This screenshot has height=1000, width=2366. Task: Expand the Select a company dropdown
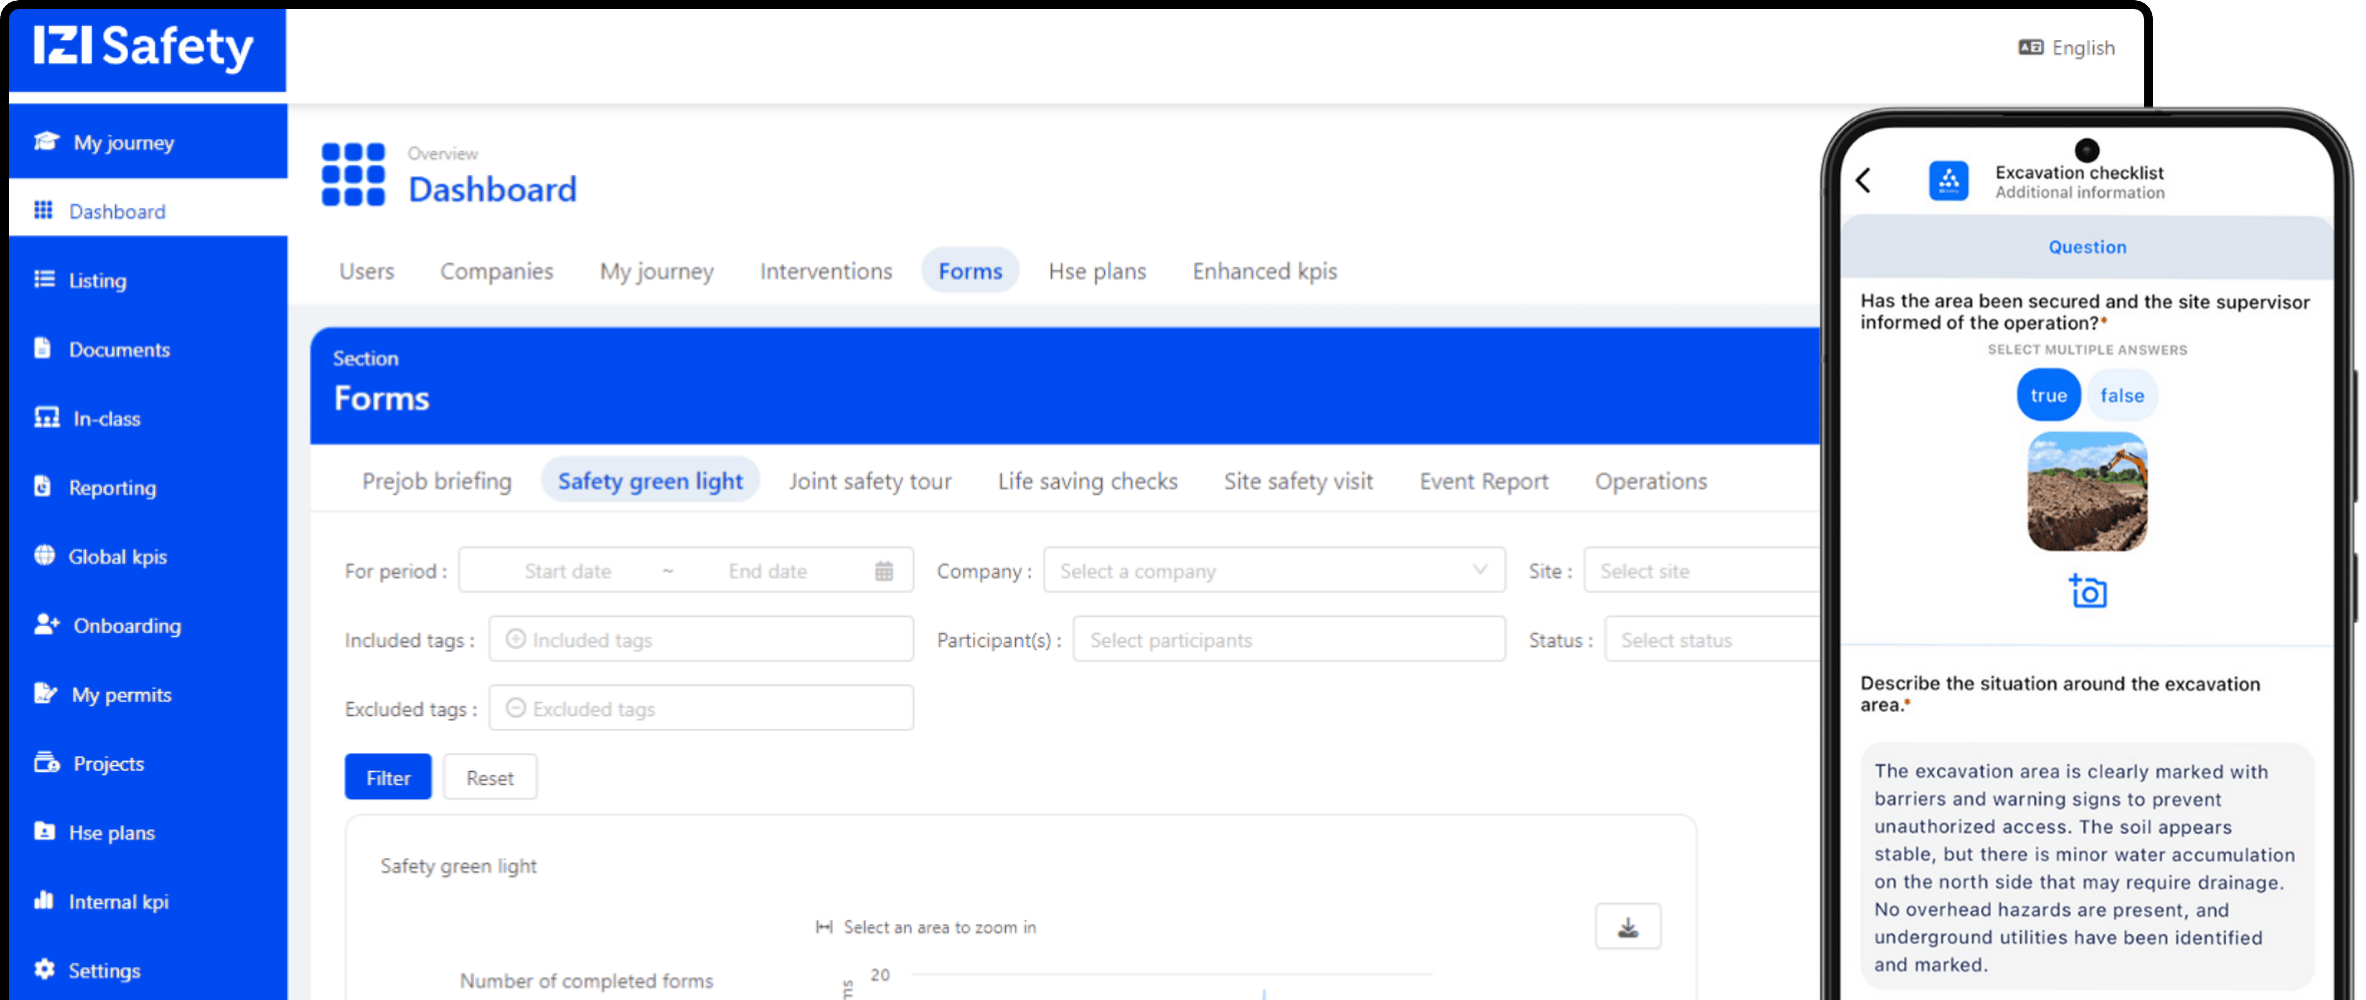(1273, 570)
